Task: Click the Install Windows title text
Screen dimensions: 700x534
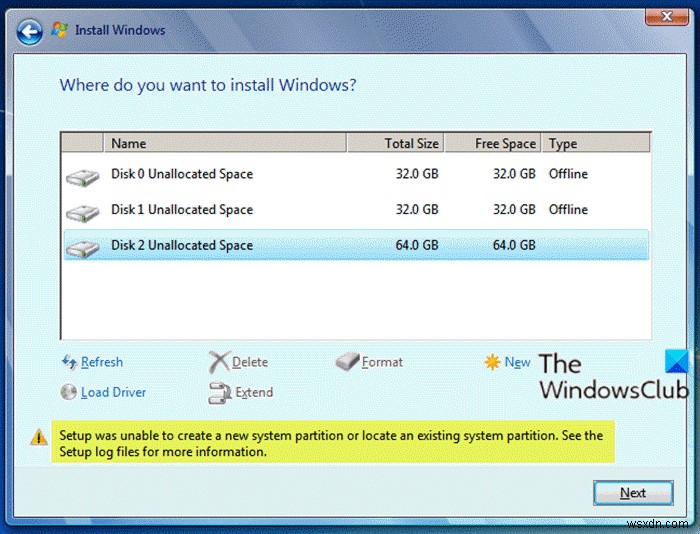Action: [120, 30]
